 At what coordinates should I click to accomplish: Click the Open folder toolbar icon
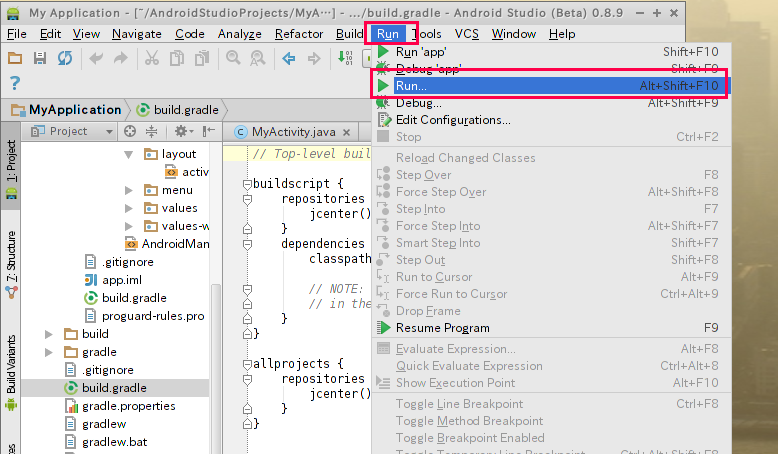click(x=15, y=58)
